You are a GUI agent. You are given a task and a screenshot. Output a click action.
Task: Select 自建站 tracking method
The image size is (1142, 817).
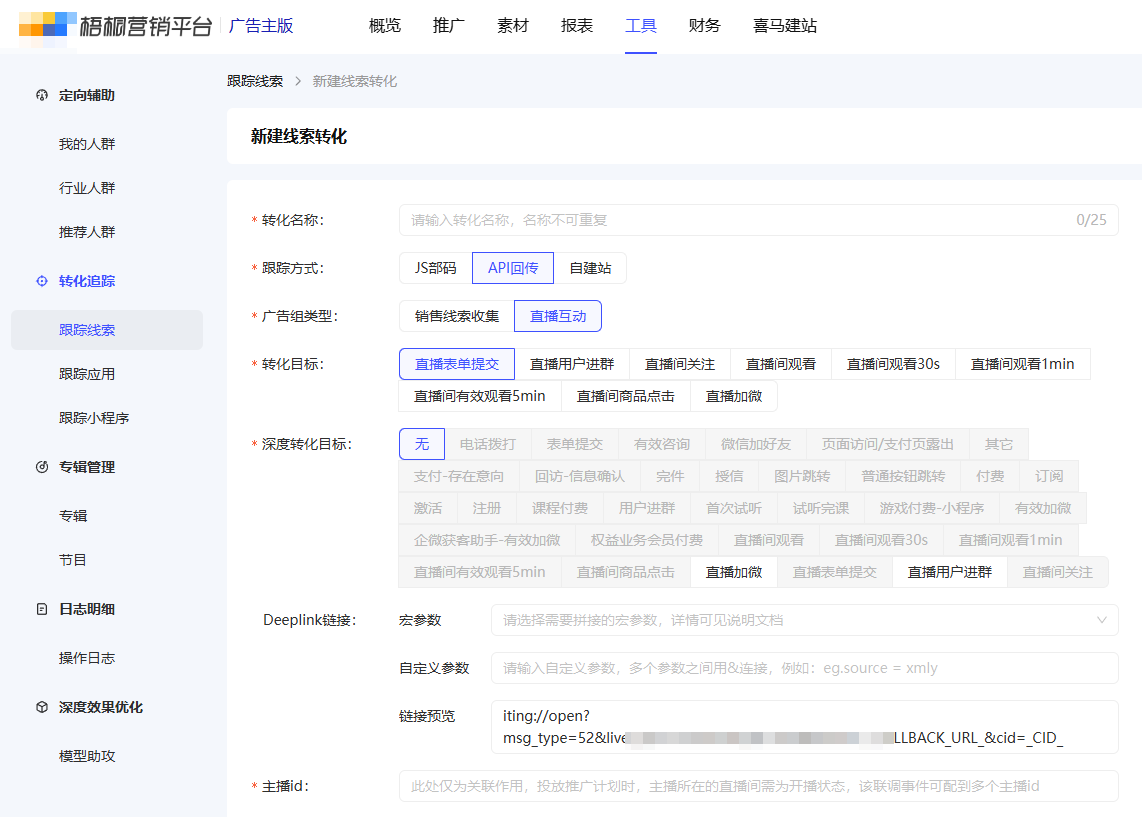(590, 268)
